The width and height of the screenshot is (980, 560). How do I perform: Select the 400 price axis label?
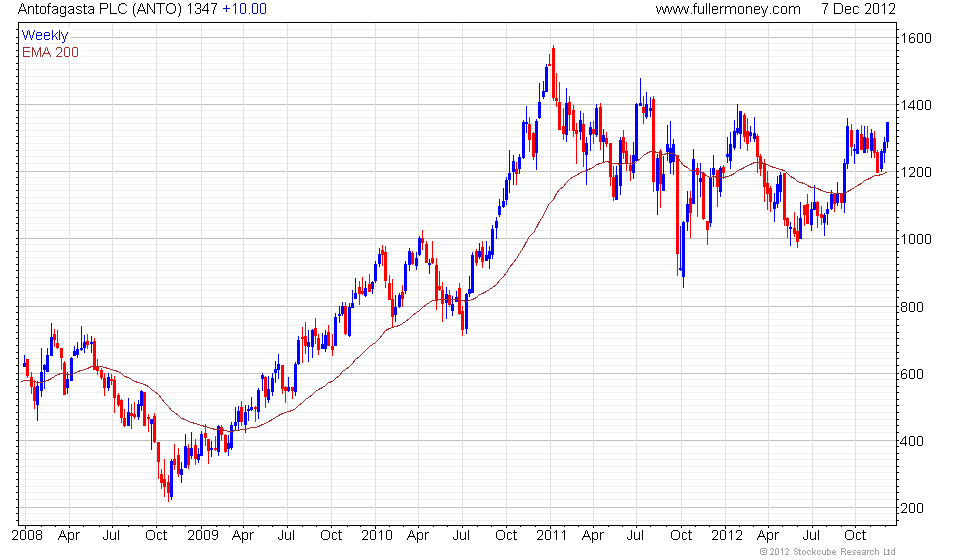click(912, 441)
